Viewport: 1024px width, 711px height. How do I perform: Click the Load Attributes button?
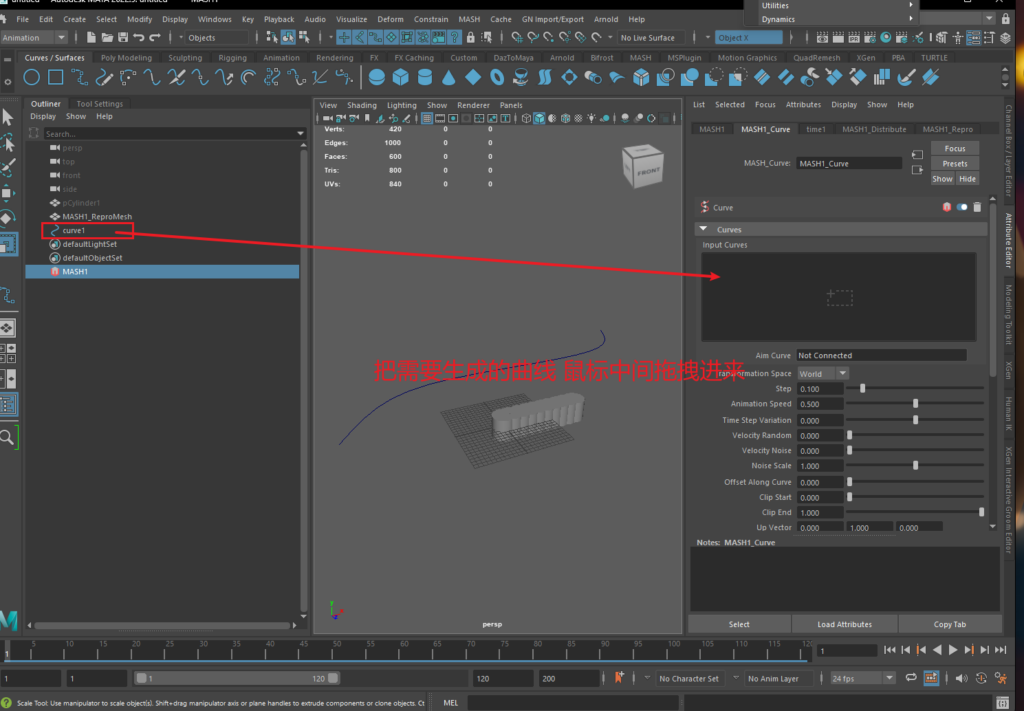(844, 624)
